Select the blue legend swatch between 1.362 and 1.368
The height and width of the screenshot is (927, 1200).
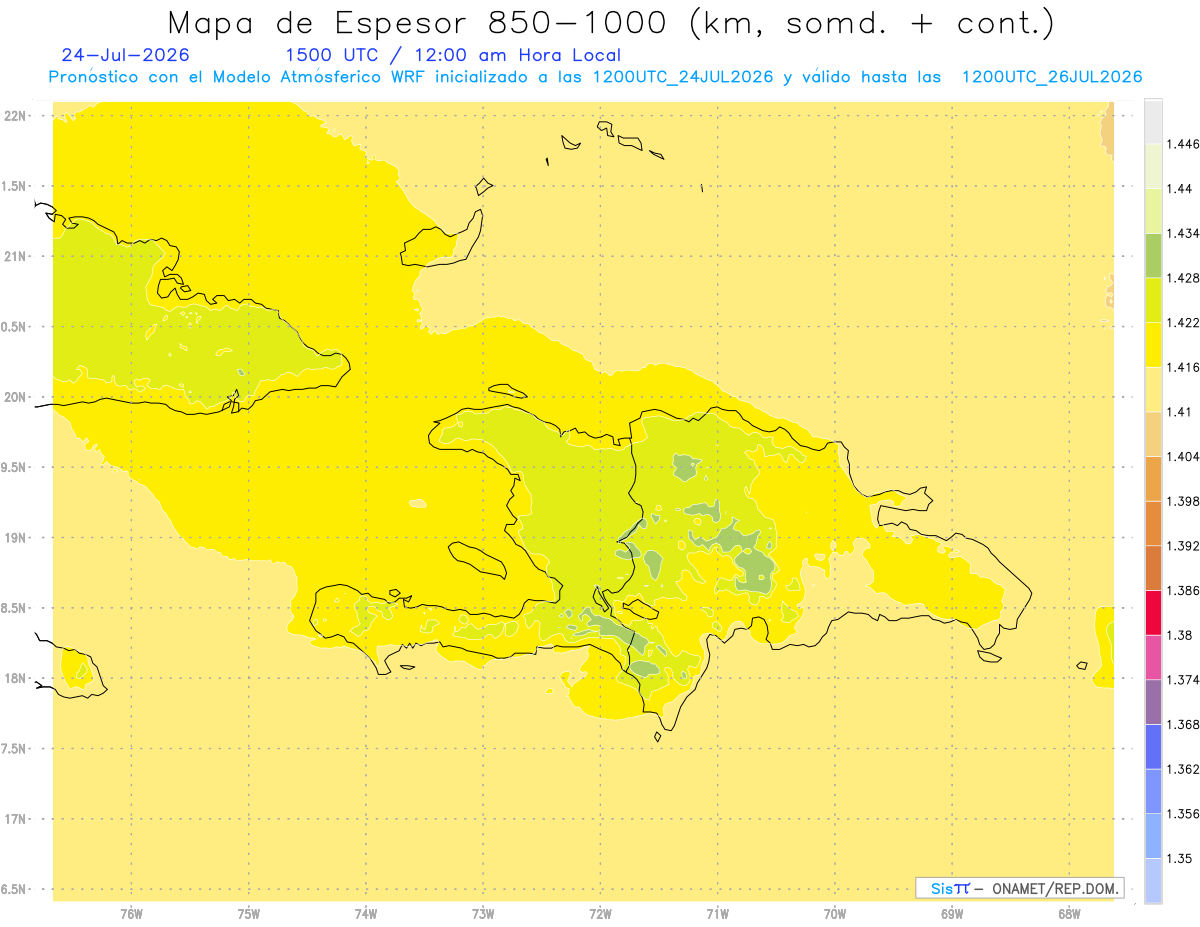click(x=1153, y=747)
